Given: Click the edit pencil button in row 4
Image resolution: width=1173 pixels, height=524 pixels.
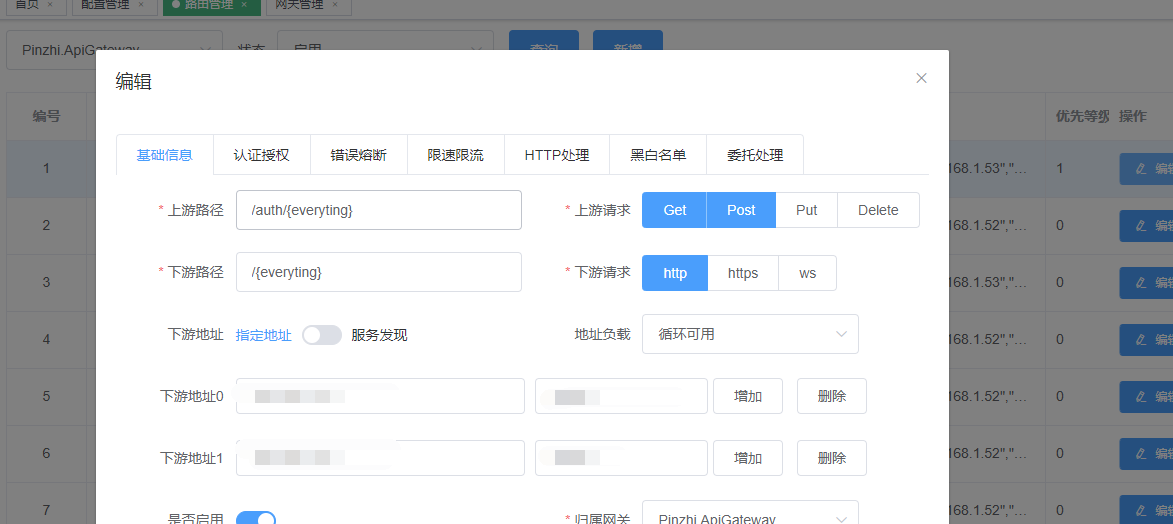Looking at the screenshot, I should (1146, 339).
